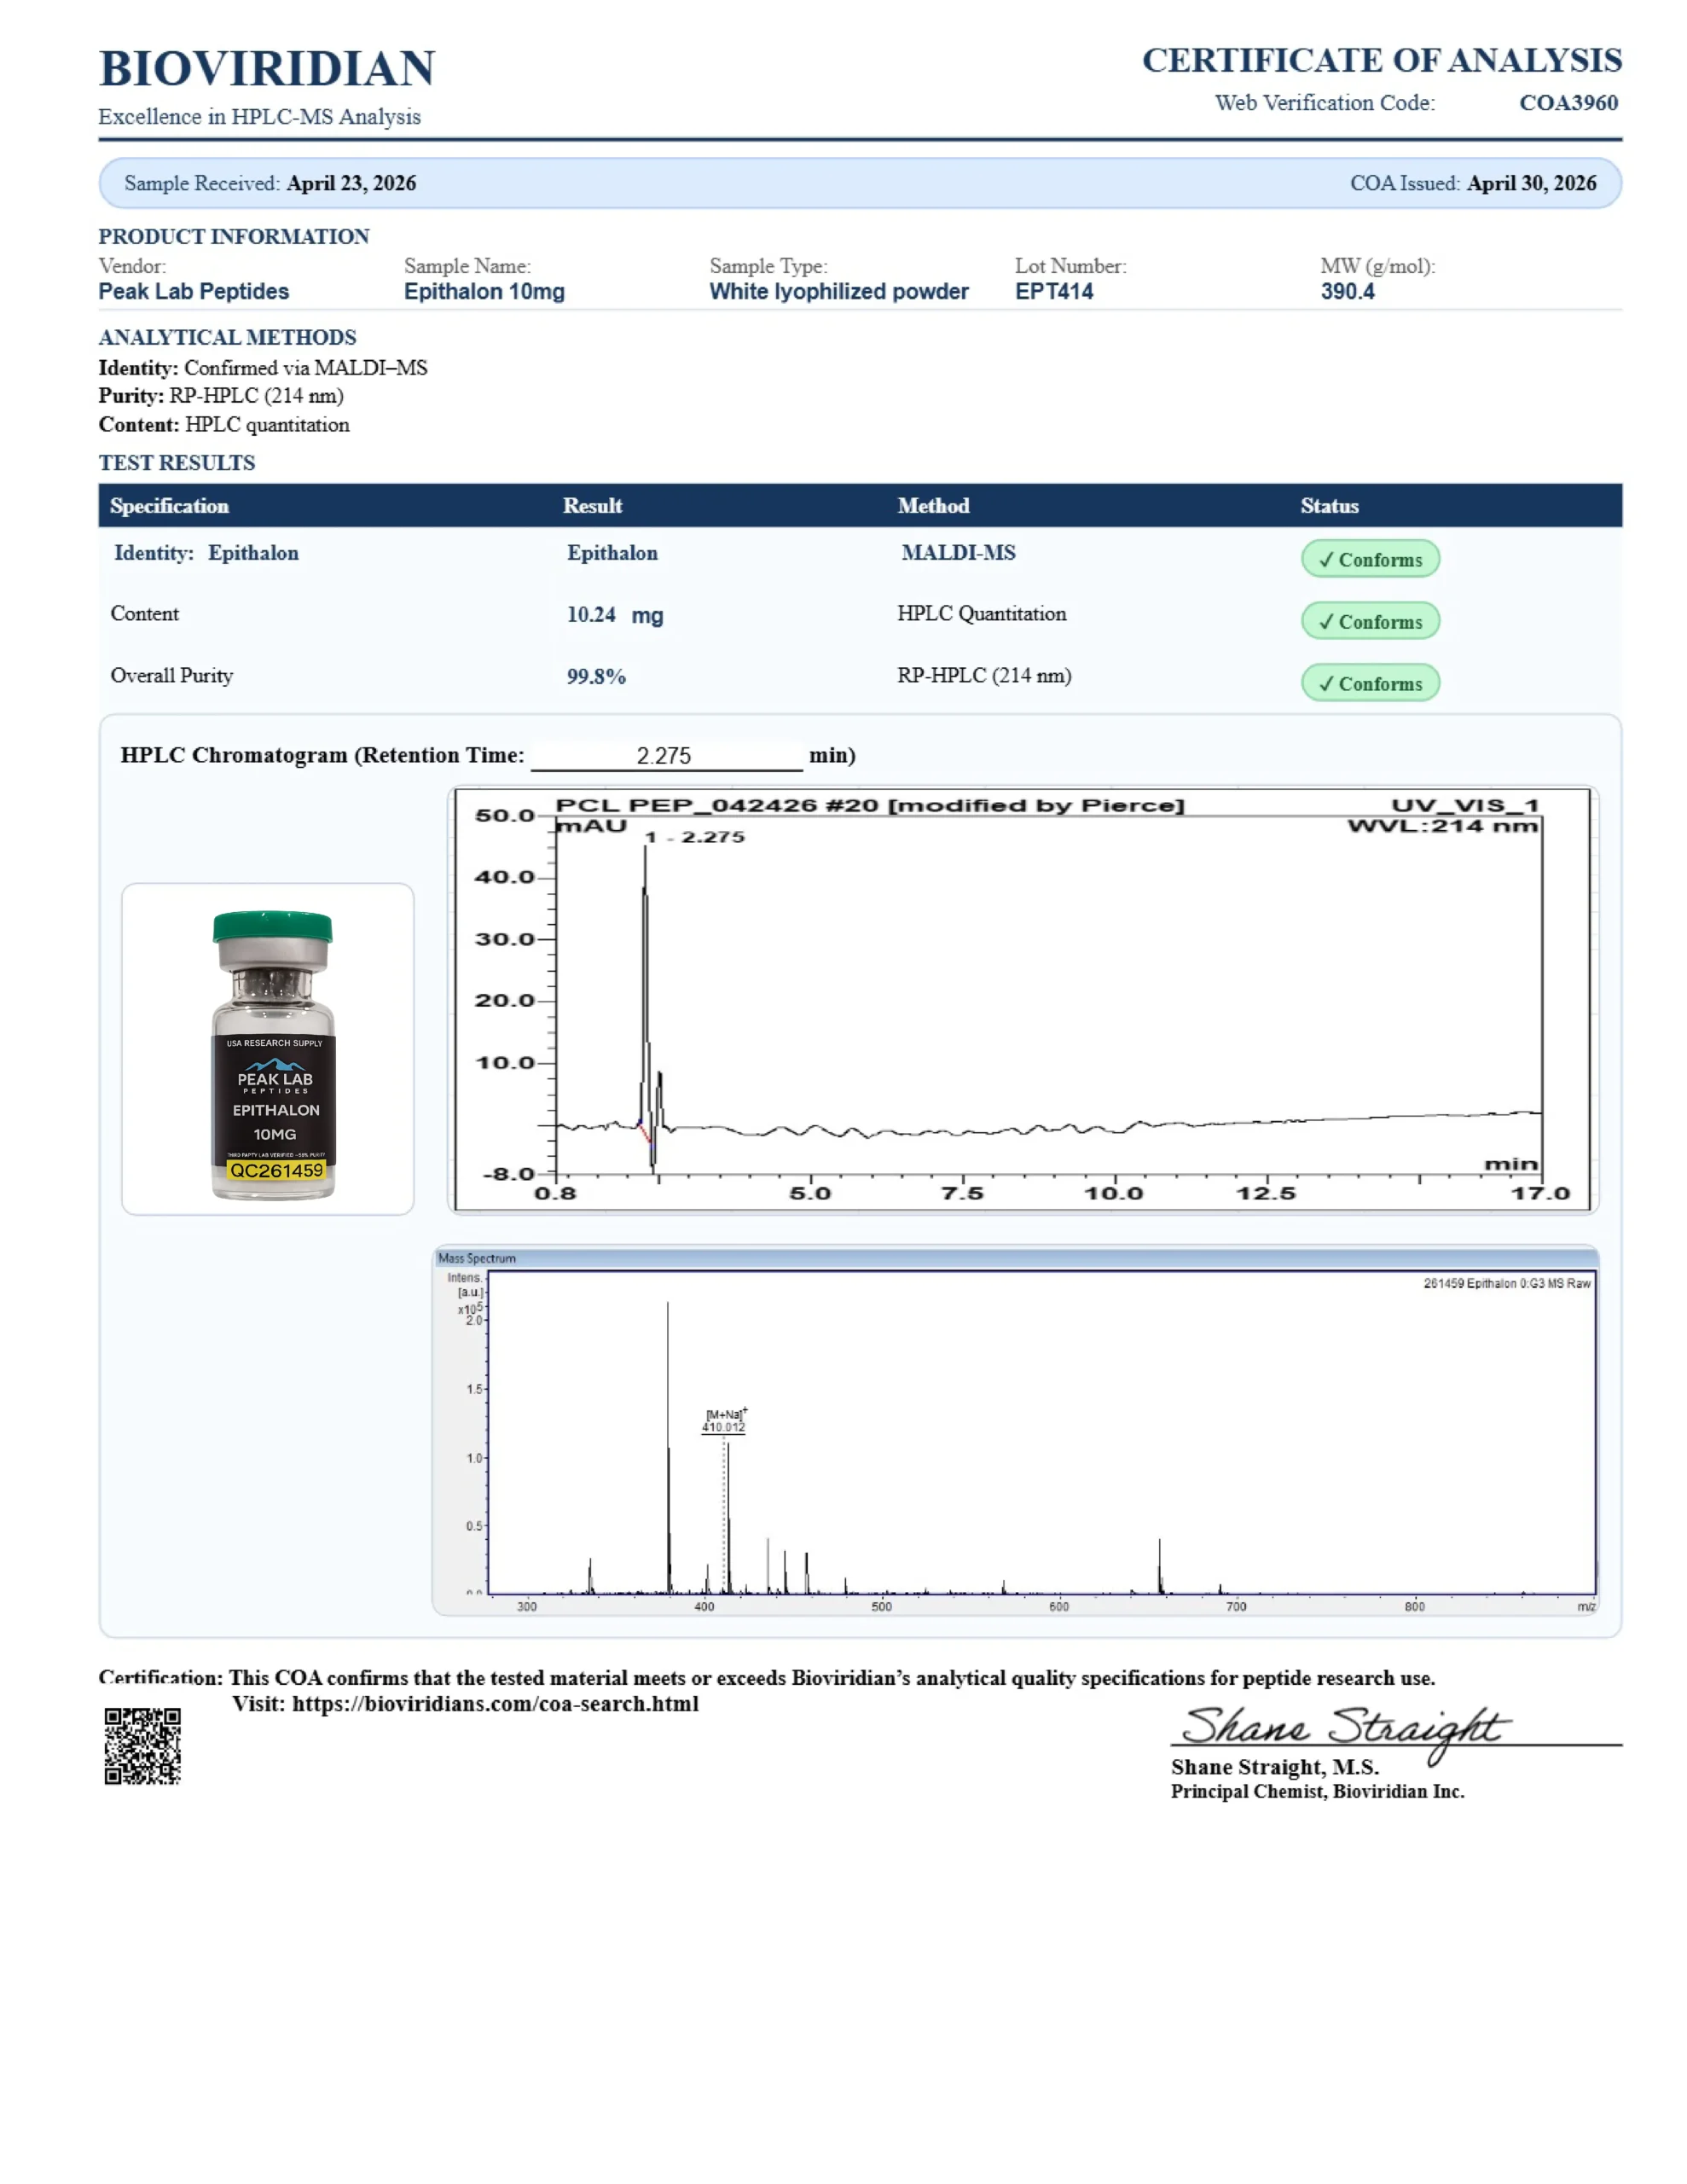Screen dimensions: 1687x2184
Task: Open the Epithalon vial product photo
Action: pyautogui.click(x=268, y=1049)
